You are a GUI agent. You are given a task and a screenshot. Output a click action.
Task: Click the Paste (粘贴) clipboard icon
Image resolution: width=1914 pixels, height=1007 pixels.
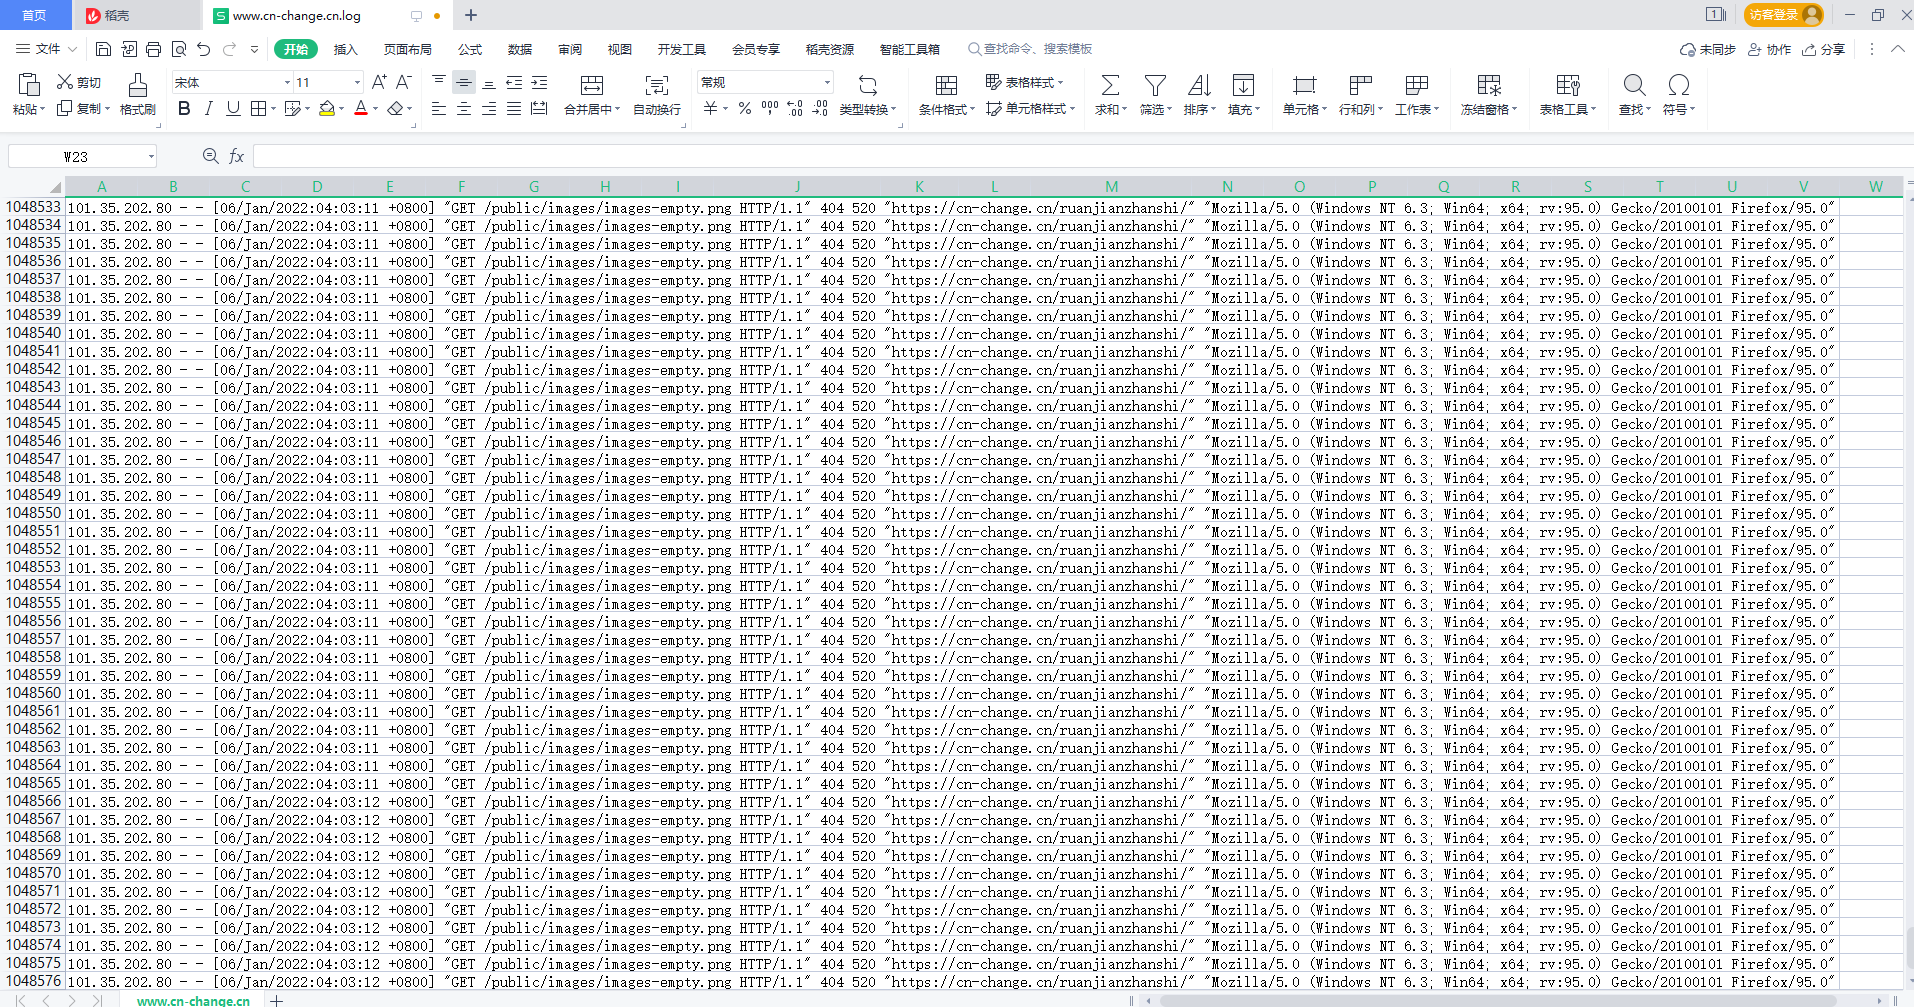(29, 85)
